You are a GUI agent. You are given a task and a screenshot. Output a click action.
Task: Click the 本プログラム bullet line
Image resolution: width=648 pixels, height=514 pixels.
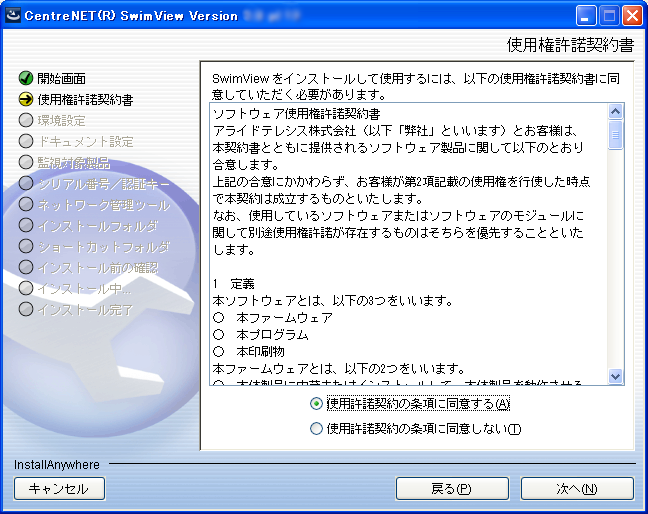(261, 335)
